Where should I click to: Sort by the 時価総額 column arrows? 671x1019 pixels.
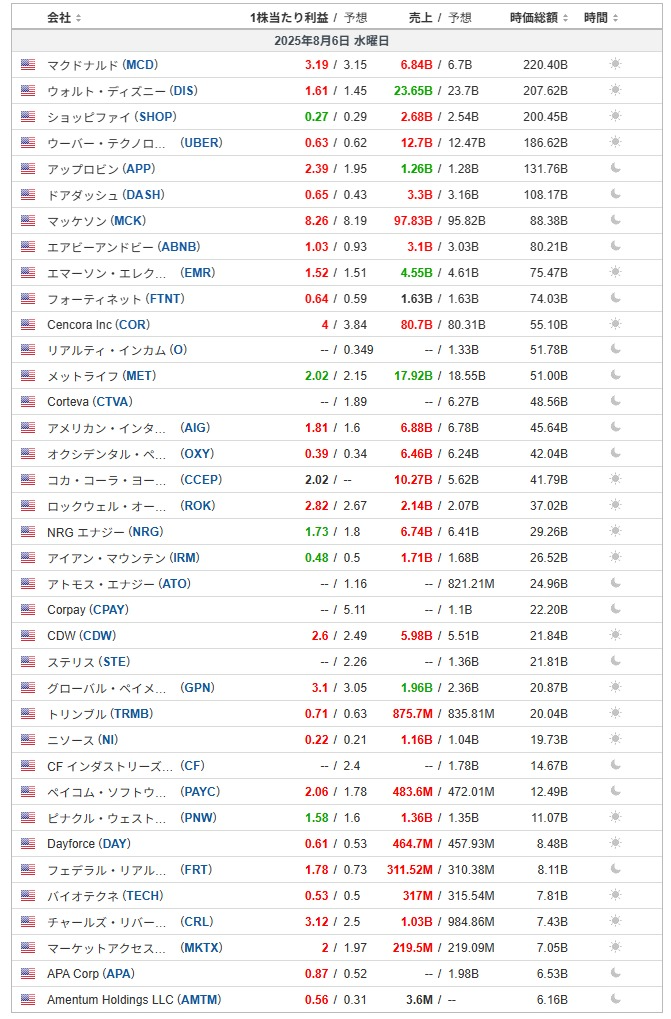(x=565, y=18)
